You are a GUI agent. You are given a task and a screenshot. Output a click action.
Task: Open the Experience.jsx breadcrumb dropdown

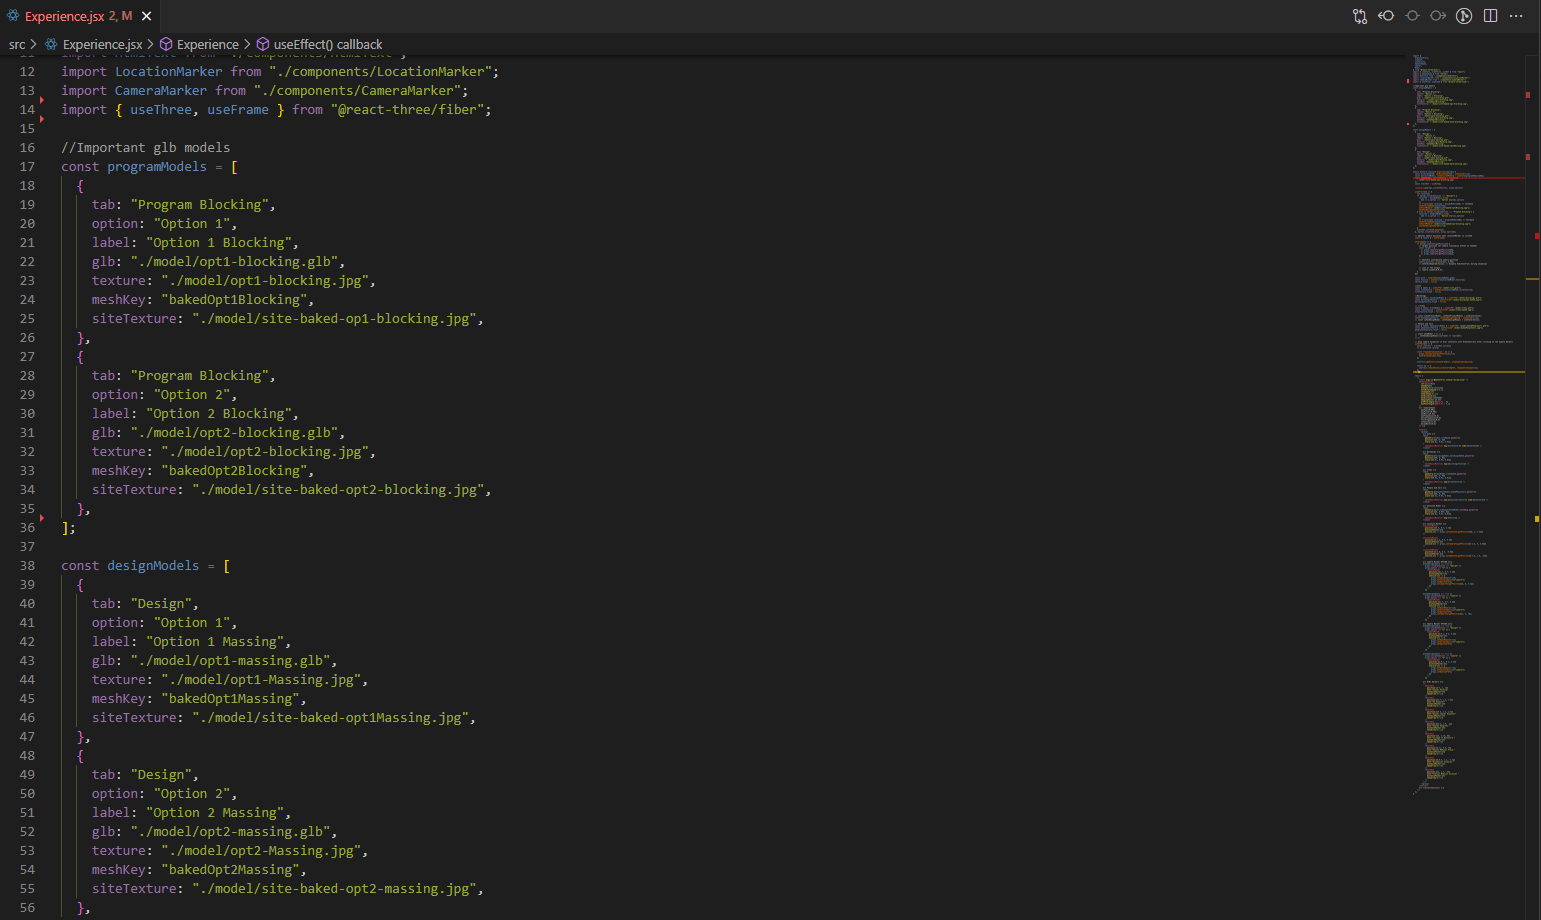coord(101,44)
